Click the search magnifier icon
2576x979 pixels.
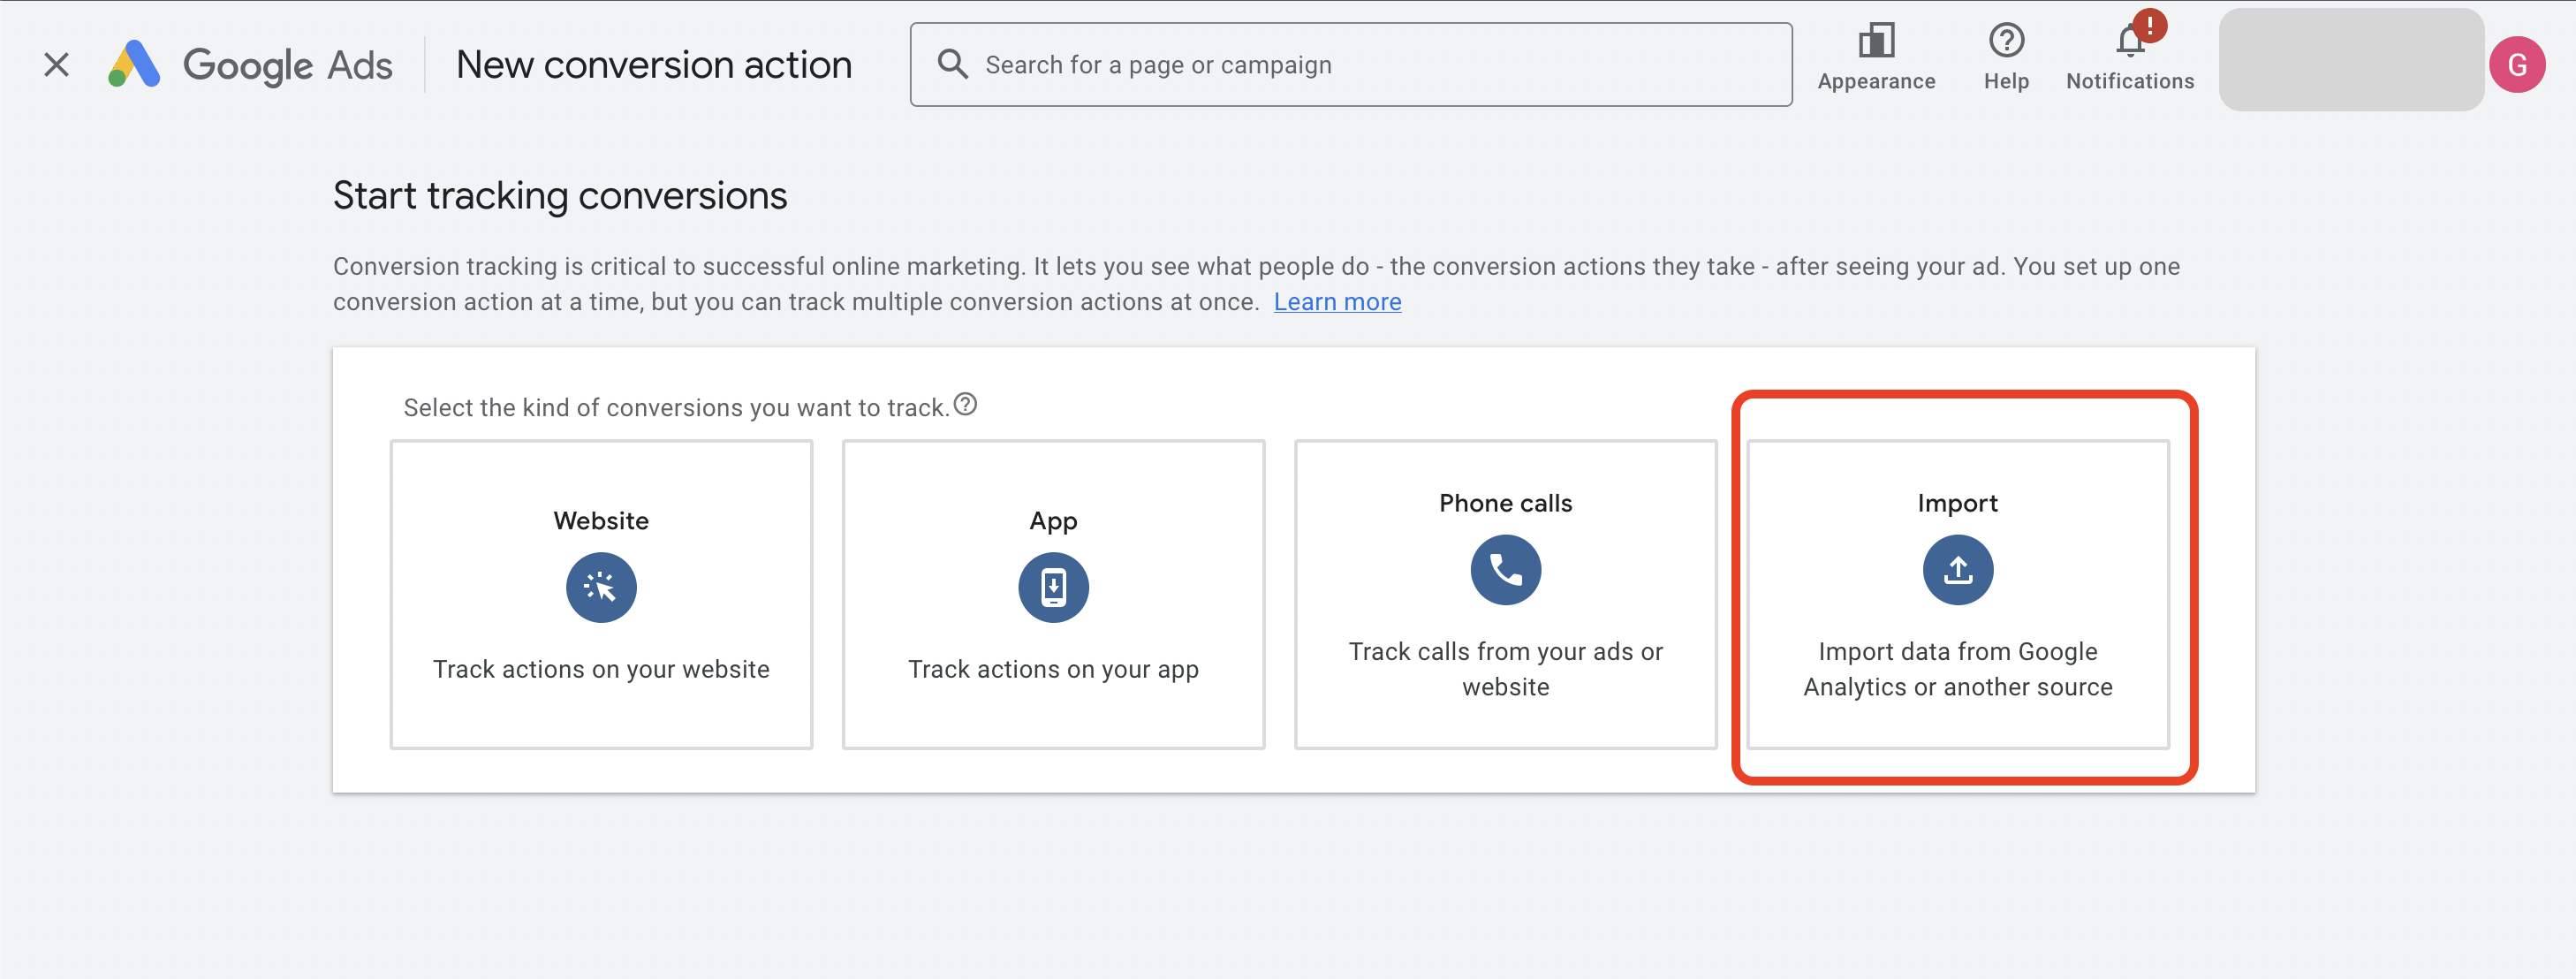952,64
